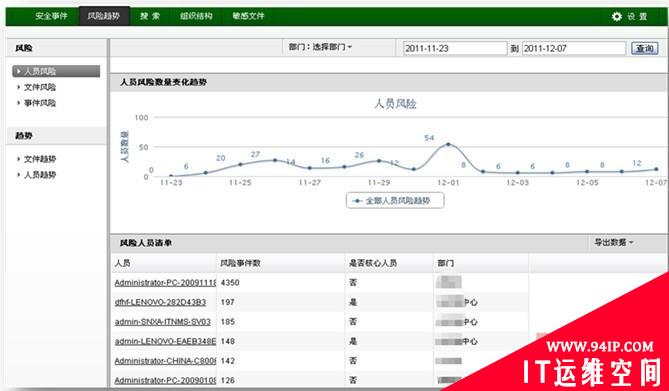The image size is (669, 391).
Task: Open the Administrator-CHINA-C800 person link
Action: (166, 361)
